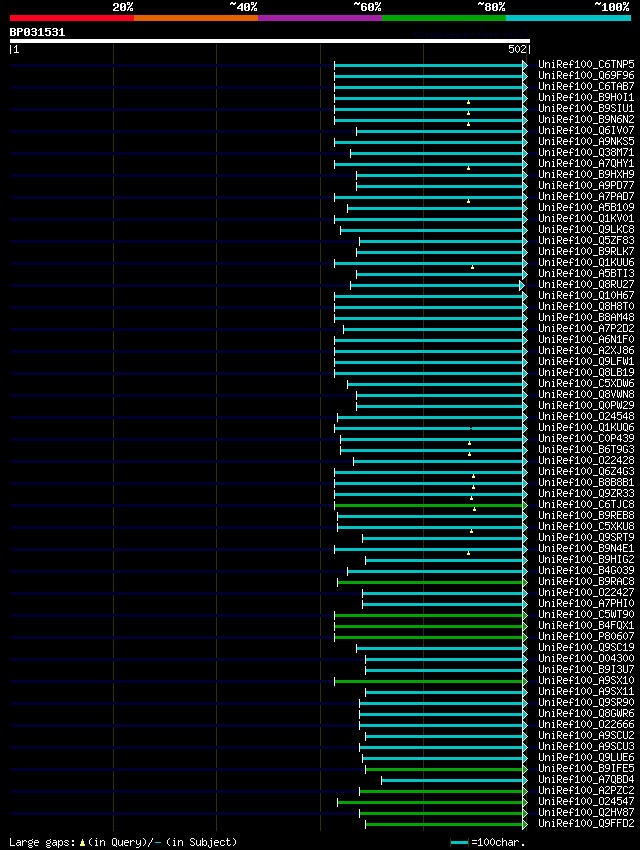The image size is (640, 850).
Task: Select the UniRef100_A7QHY1 label
Action: [586, 163]
